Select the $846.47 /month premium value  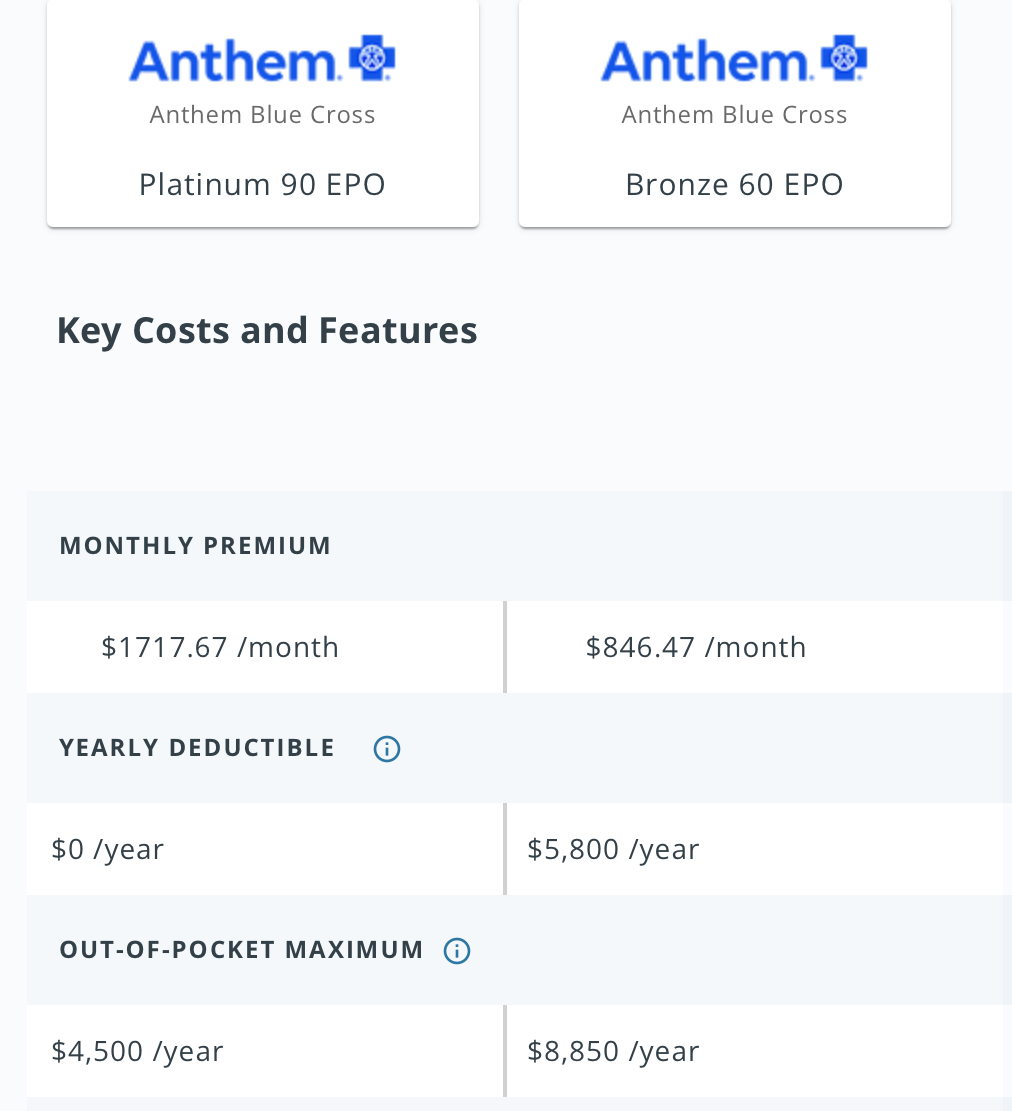[x=696, y=647]
